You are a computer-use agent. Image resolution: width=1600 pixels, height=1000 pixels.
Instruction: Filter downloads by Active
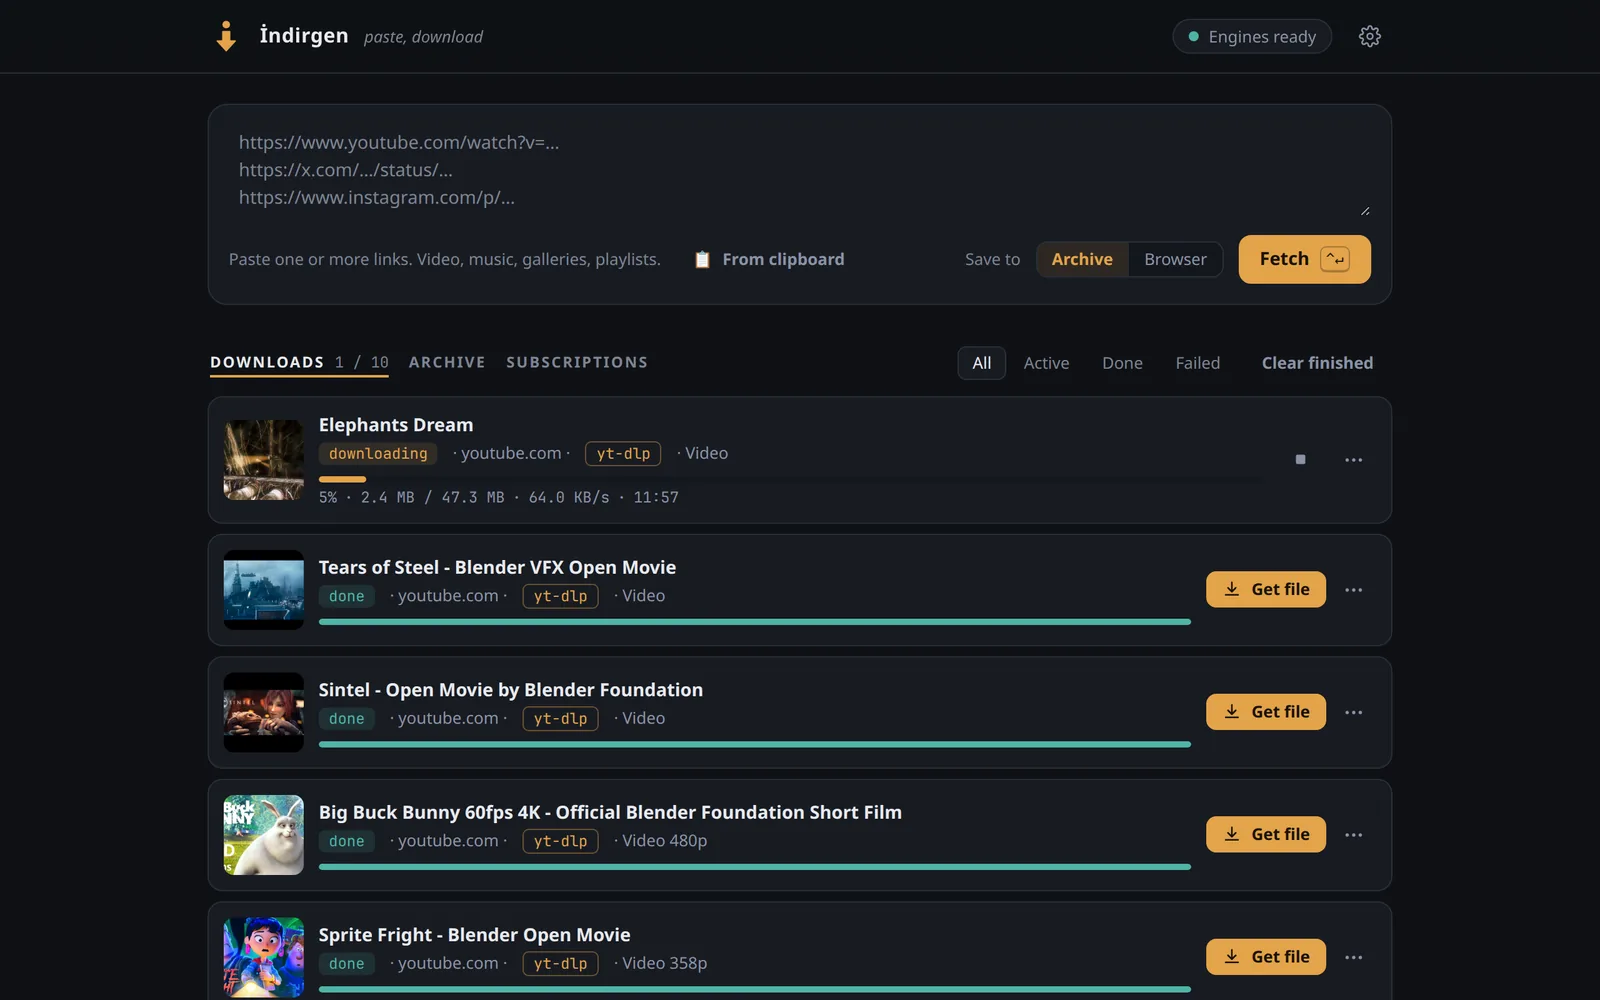pos(1046,363)
